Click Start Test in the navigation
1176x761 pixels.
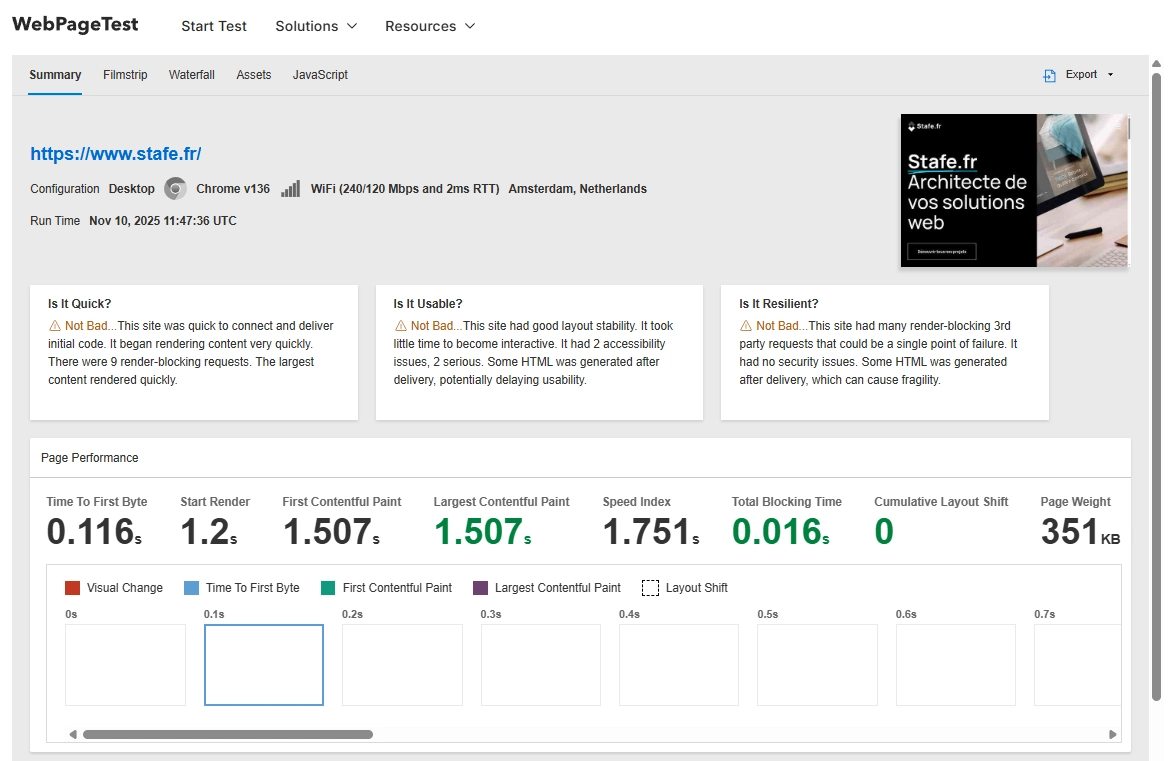(x=213, y=26)
